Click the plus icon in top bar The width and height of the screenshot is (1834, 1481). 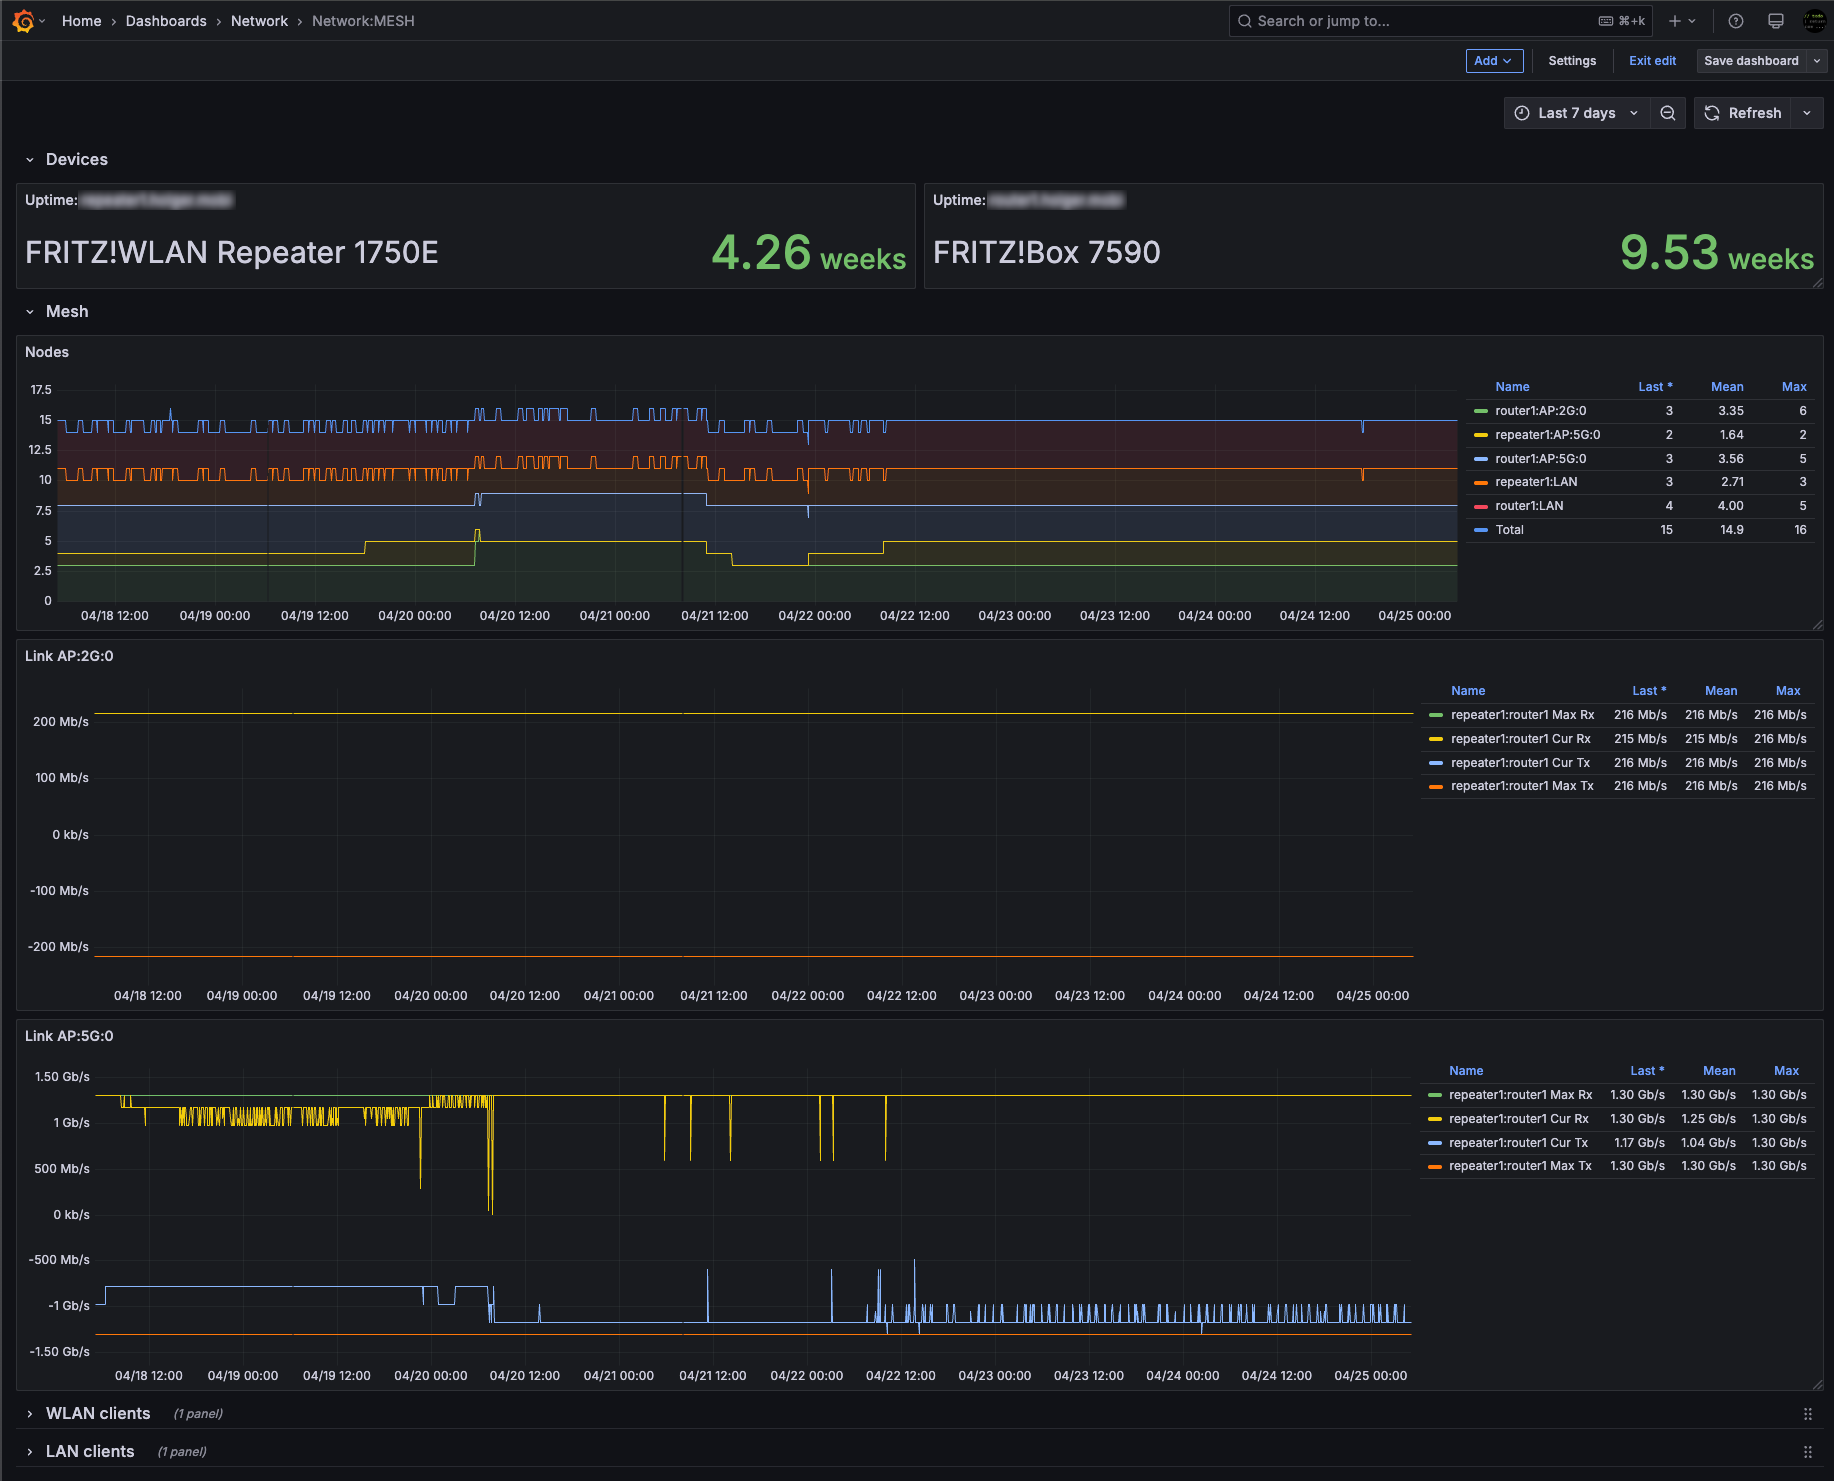tap(1675, 21)
